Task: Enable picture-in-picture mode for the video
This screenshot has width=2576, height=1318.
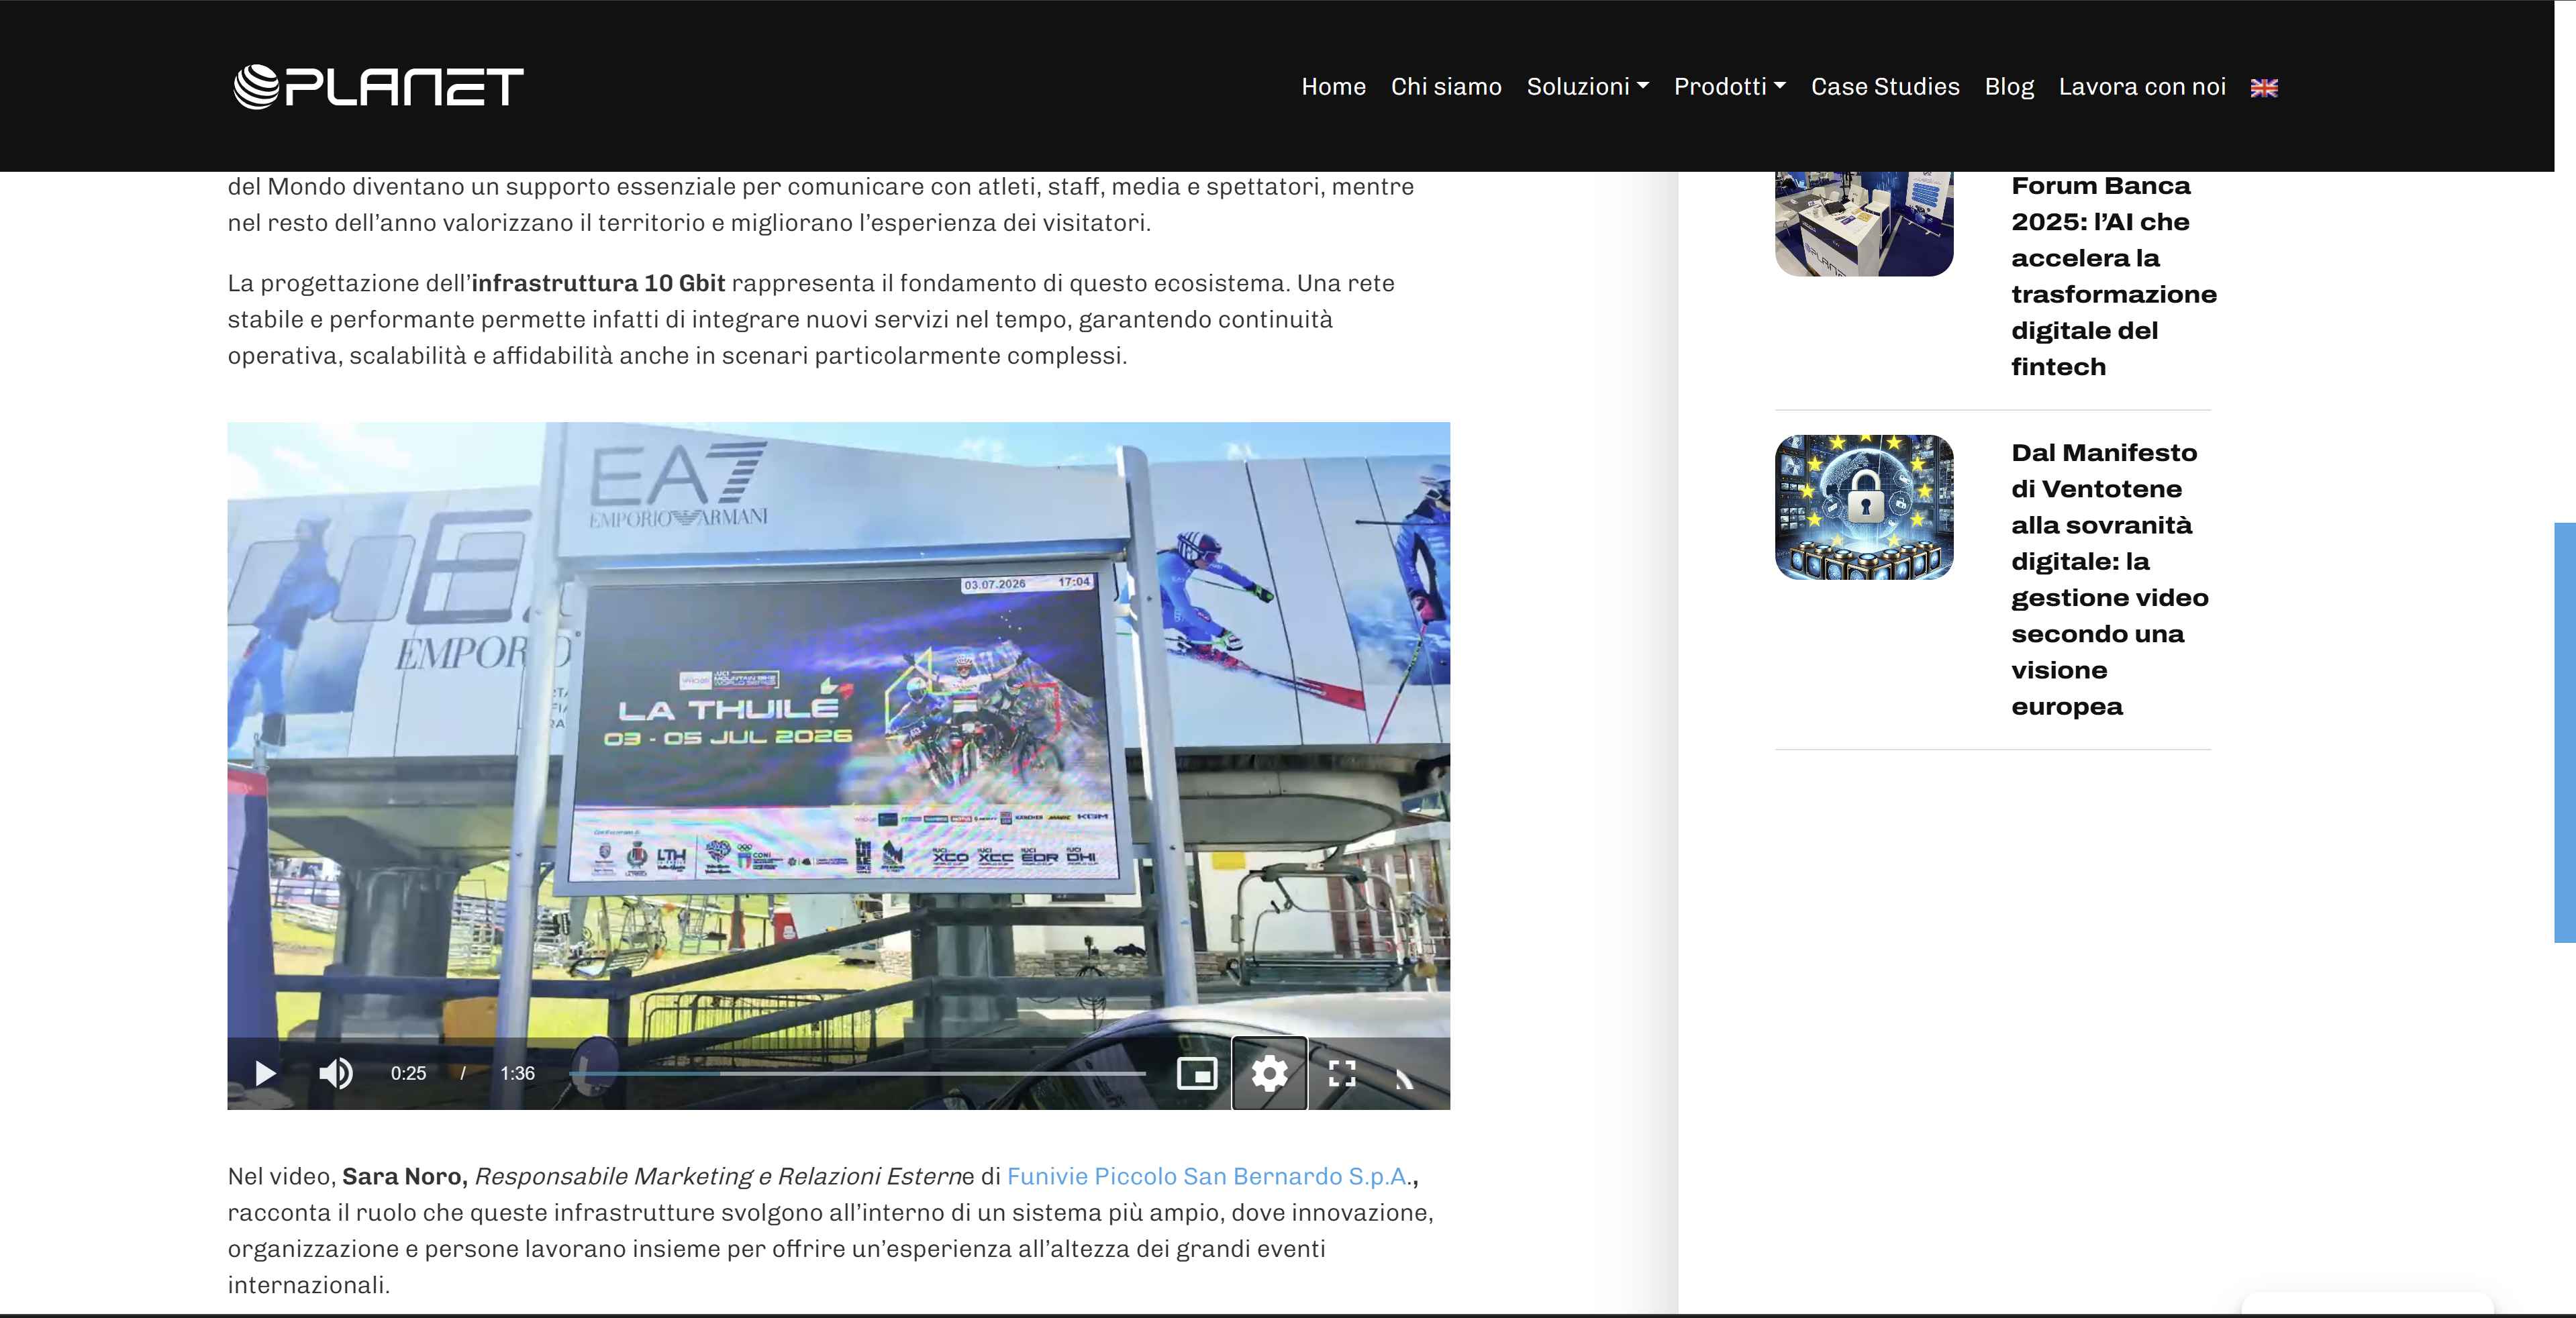Action: click(x=1197, y=1073)
